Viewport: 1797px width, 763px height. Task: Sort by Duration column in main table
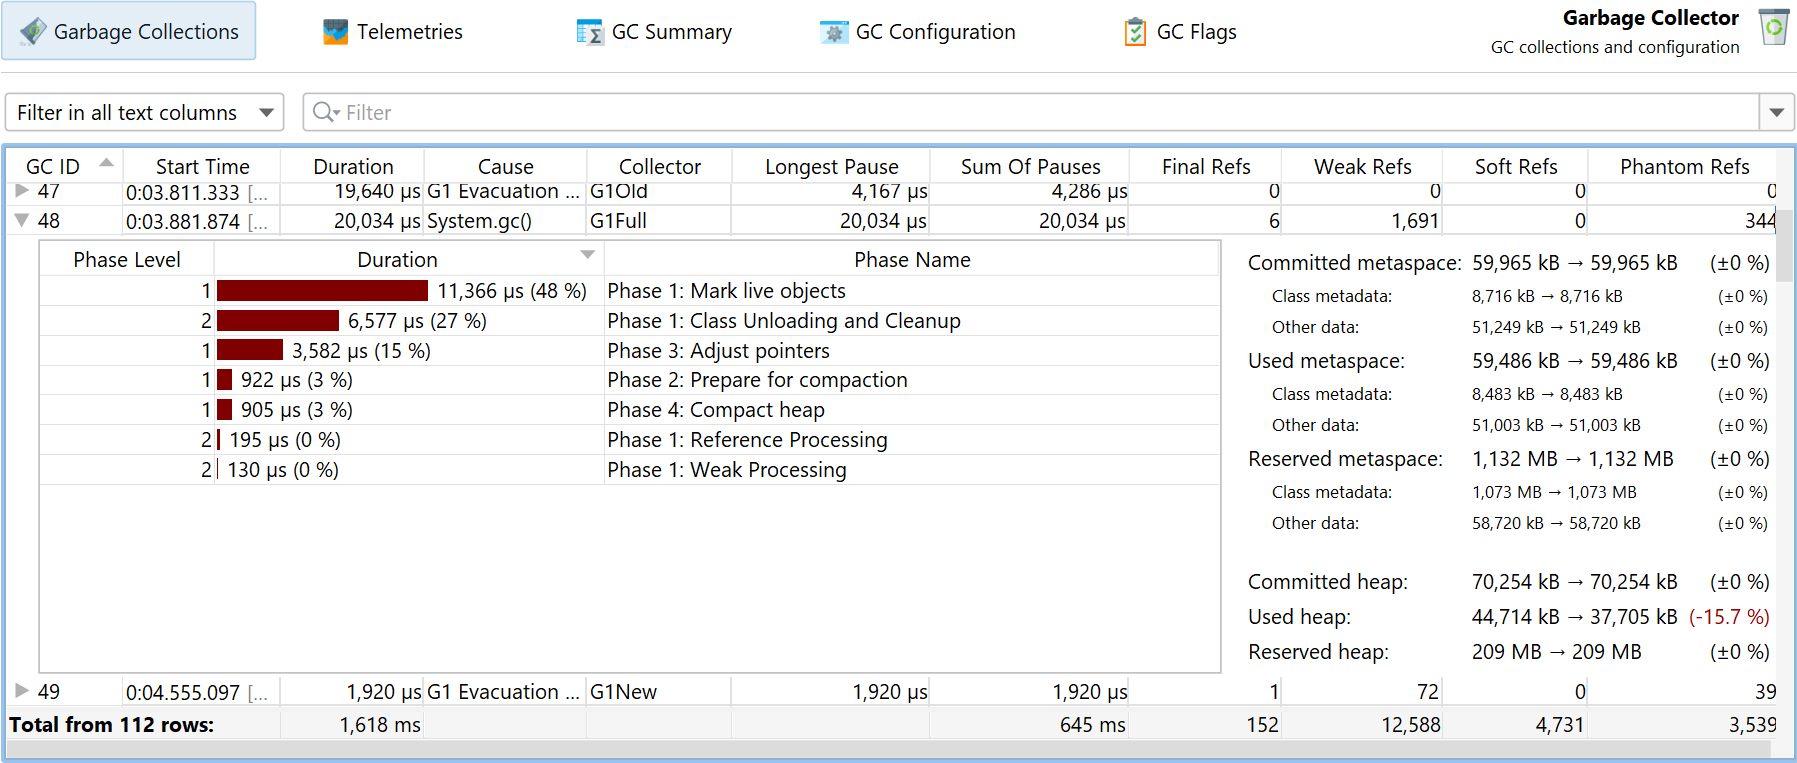coord(353,166)
